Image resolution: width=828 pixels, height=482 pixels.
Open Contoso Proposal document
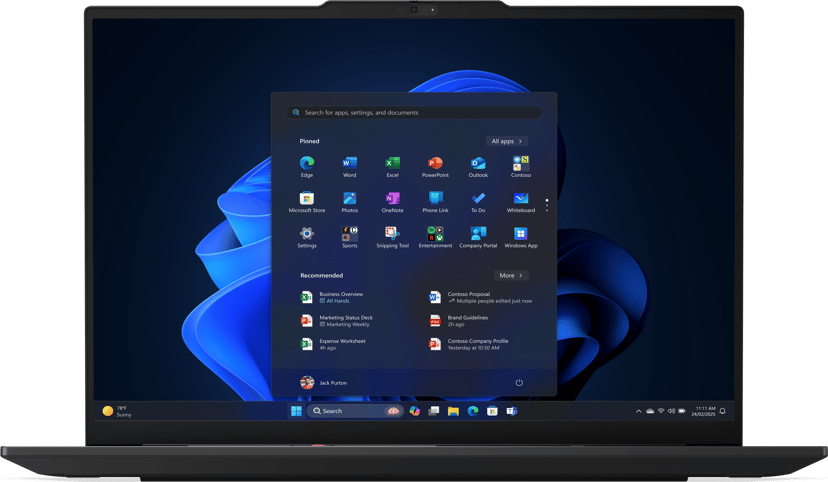[x=481, y=297]
